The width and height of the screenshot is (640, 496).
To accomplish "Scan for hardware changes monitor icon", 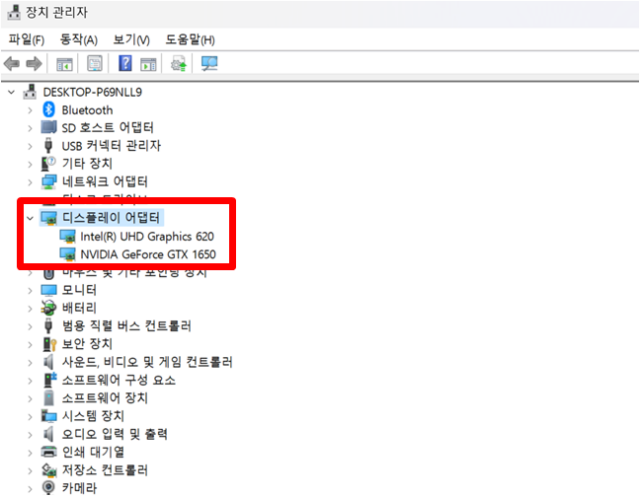I will point(209,64).
